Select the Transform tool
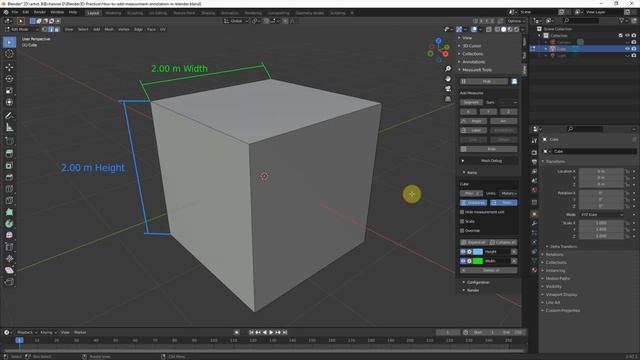This screenshot has height=360, width=640. click(9, 102)
